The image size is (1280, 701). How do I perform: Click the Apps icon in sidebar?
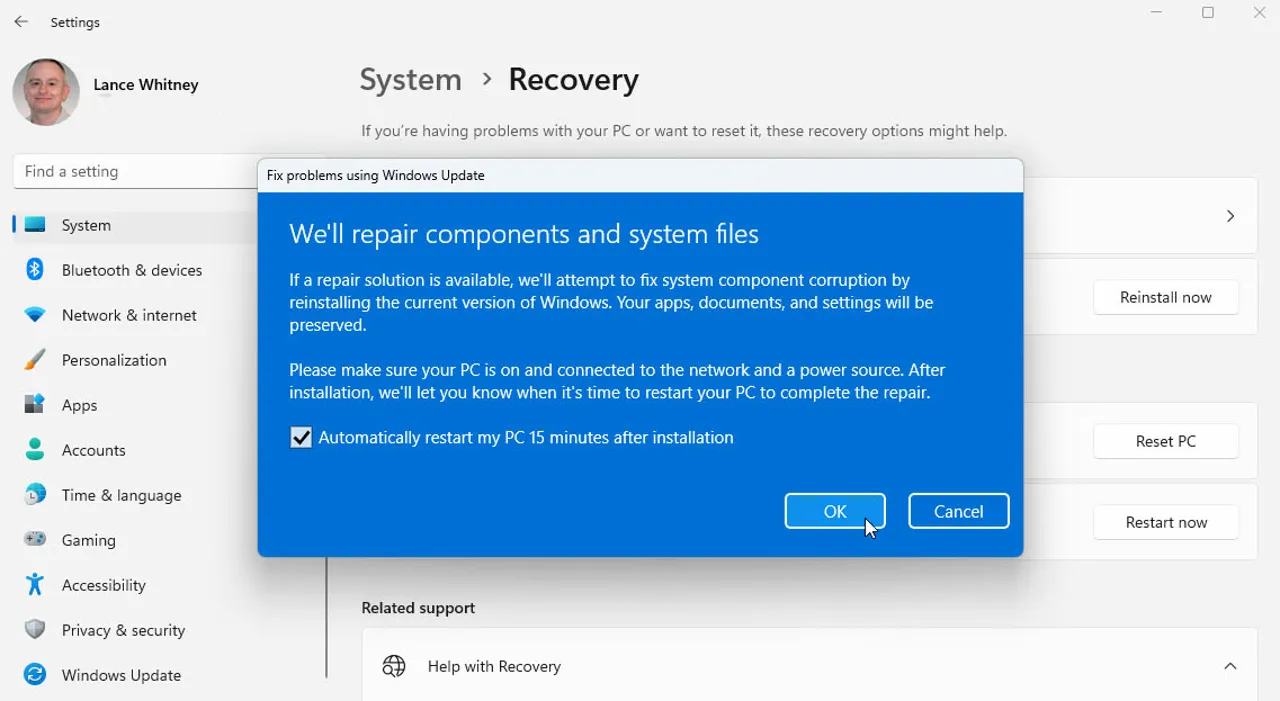point(35,405)
